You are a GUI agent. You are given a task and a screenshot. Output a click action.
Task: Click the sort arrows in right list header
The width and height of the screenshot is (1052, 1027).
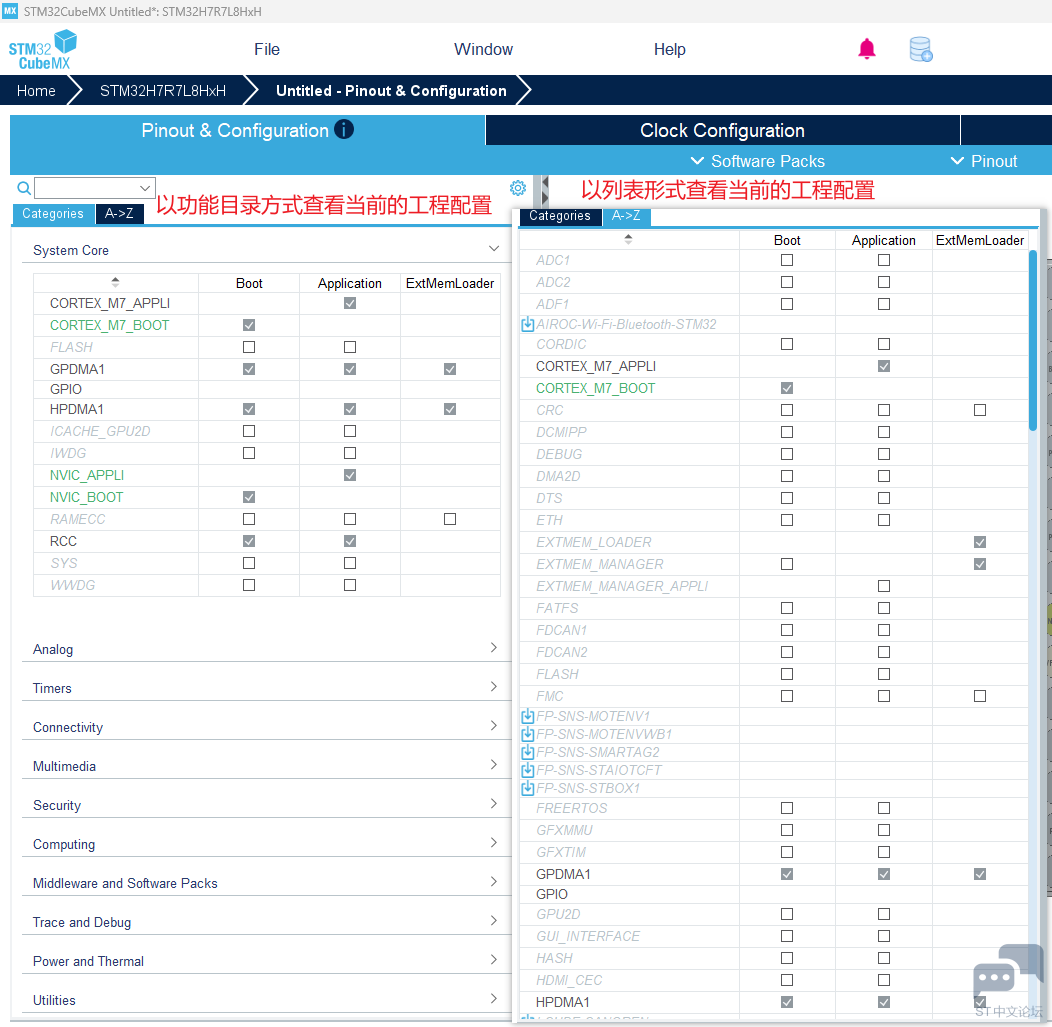coord(628,239)
